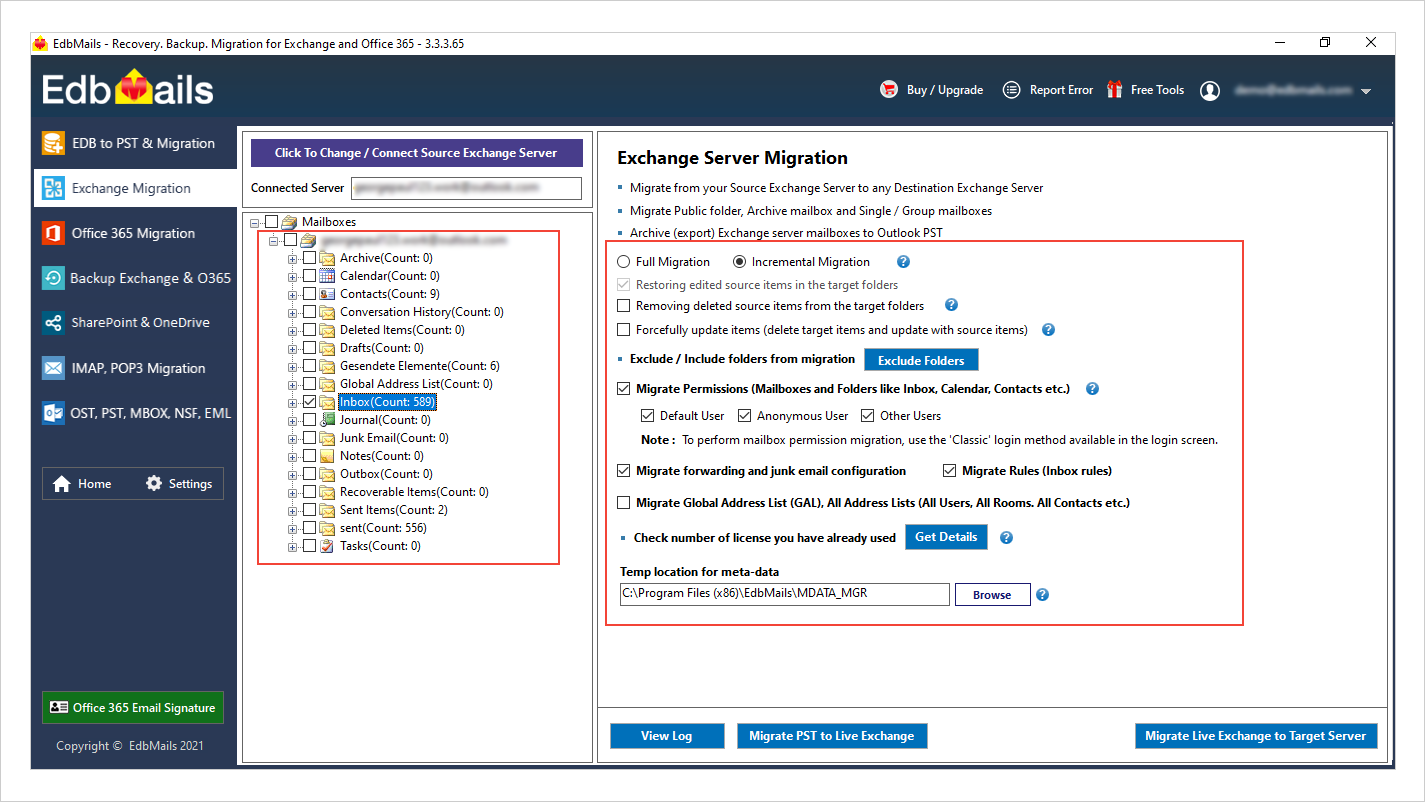Viewport: 1425px width, 802px height.
Task: Switch to Office 365 Migration section
Action: click(x=135, y=233)
